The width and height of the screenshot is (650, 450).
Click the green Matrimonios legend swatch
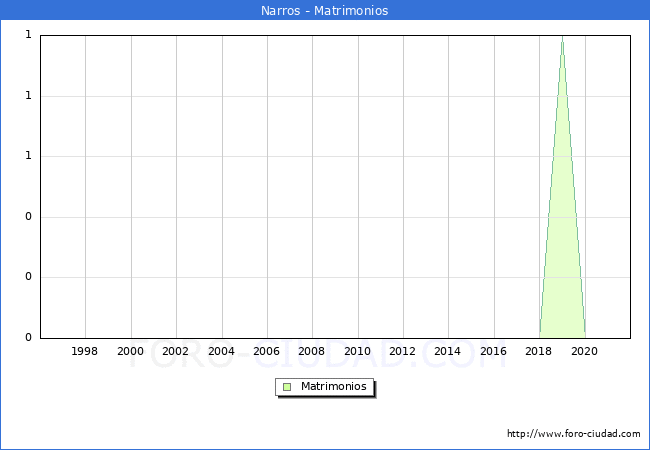click(287, 387)
